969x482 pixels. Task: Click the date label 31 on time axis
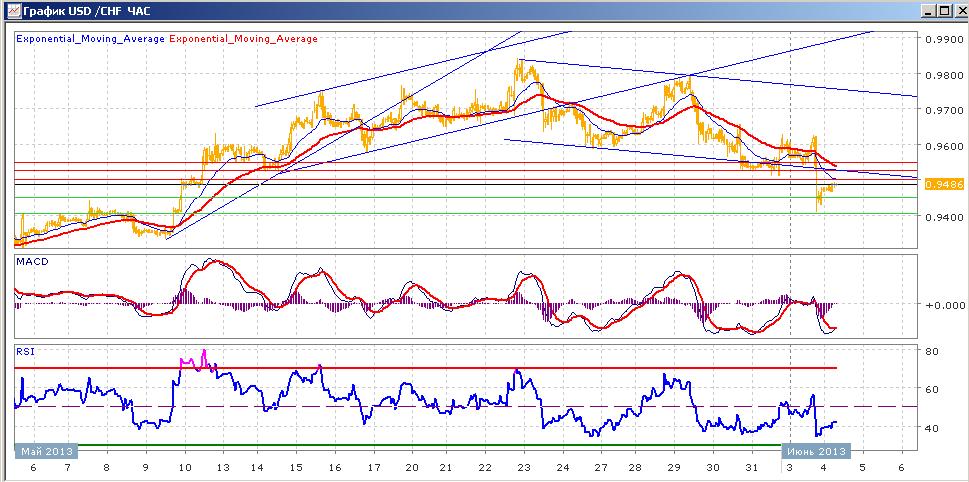click(x=751, y=468)
